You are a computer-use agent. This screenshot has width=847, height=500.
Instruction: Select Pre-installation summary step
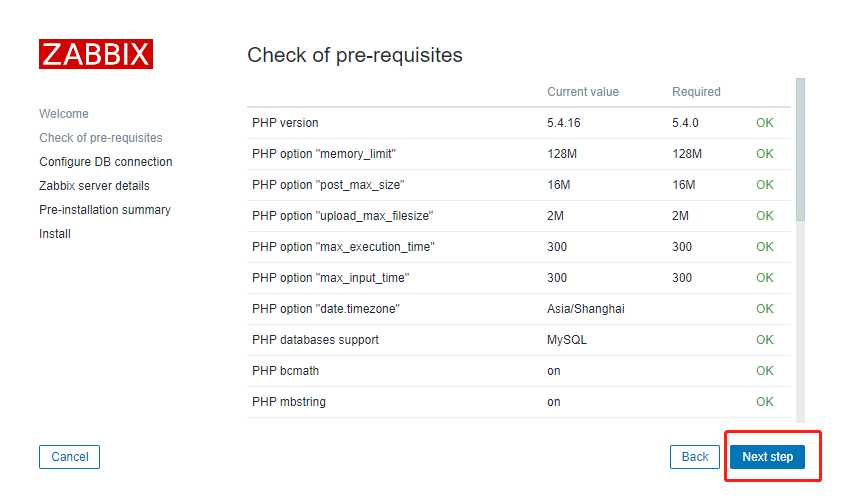coord(105,210)
